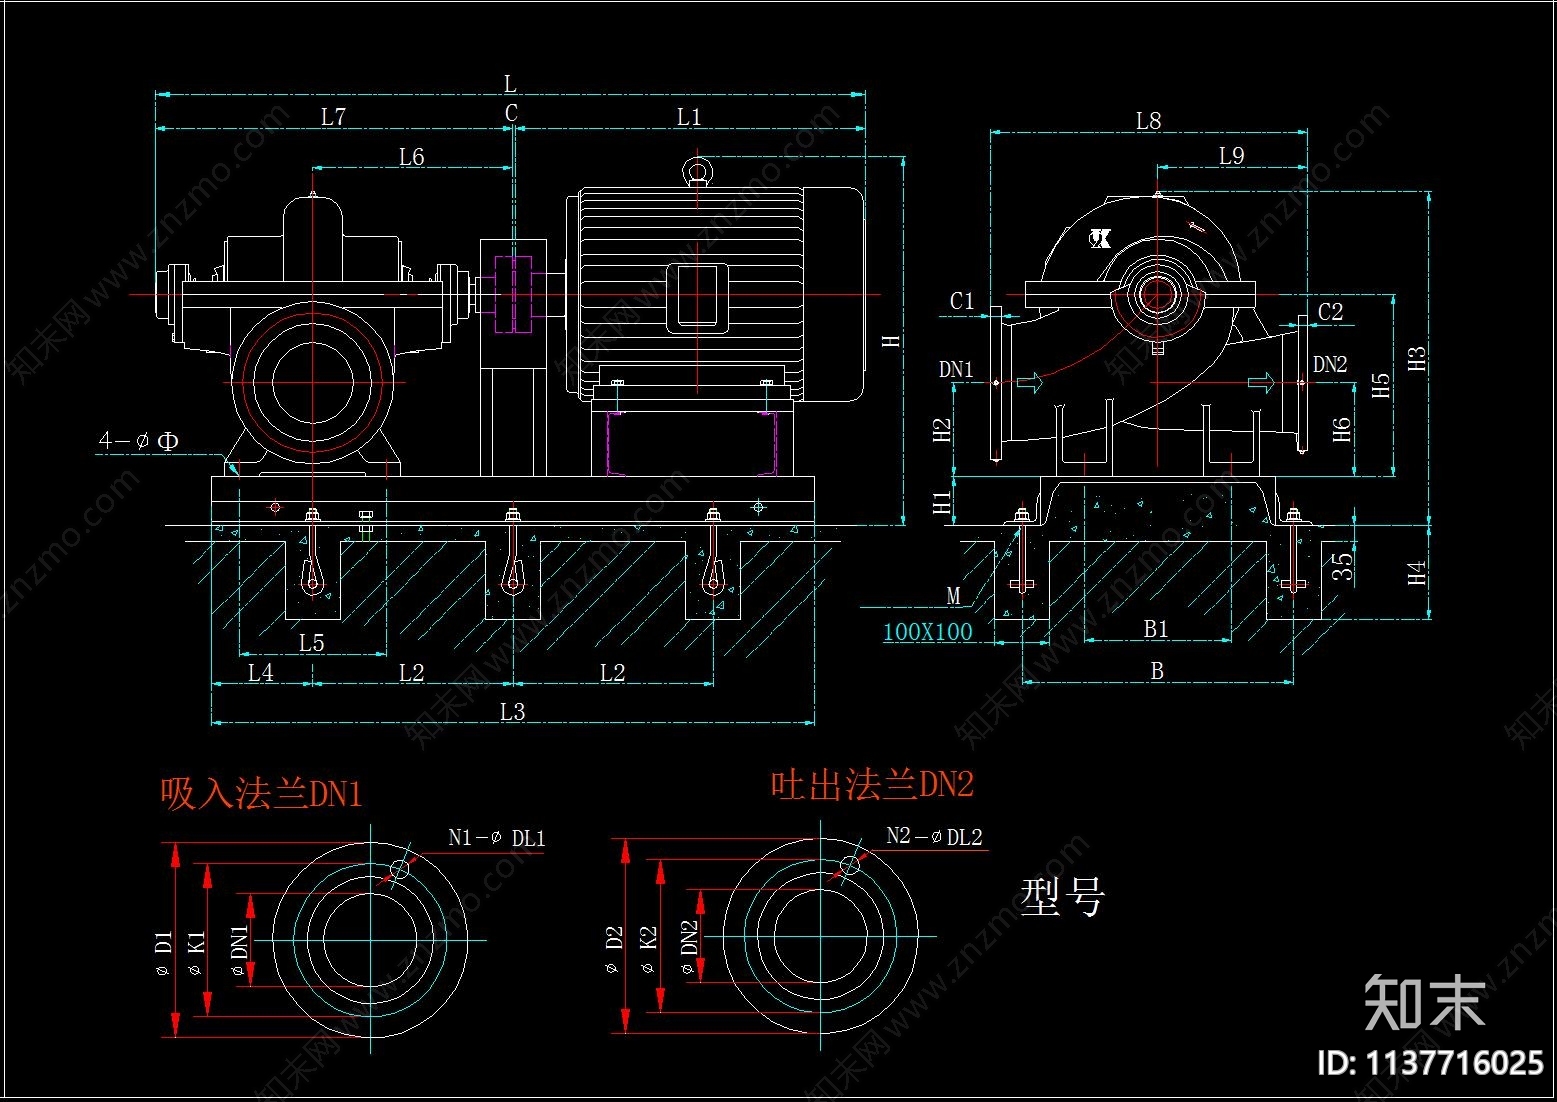
Task: Click the H1 base height label
Action: tap(942, 503)
